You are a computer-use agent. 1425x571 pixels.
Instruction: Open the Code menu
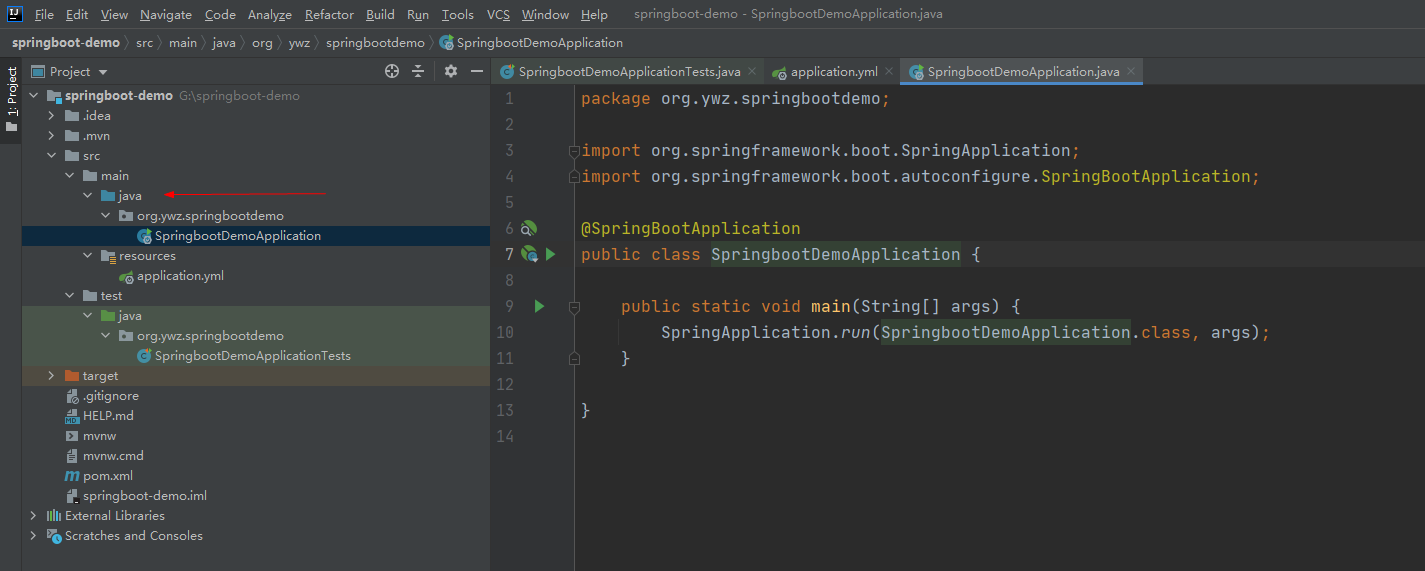(x=220, y=15)
